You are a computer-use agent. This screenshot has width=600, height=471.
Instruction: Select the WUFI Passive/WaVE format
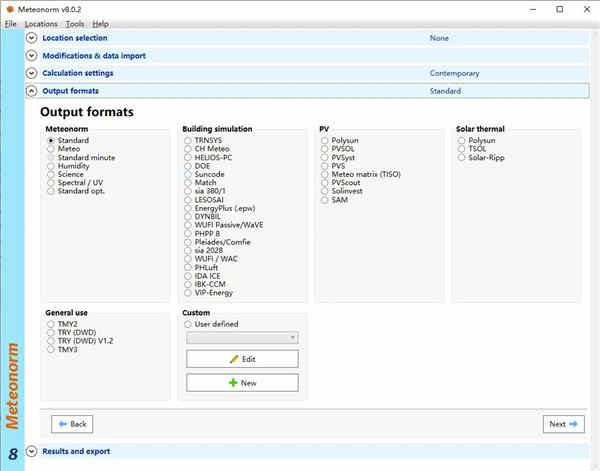click(223, 225)
